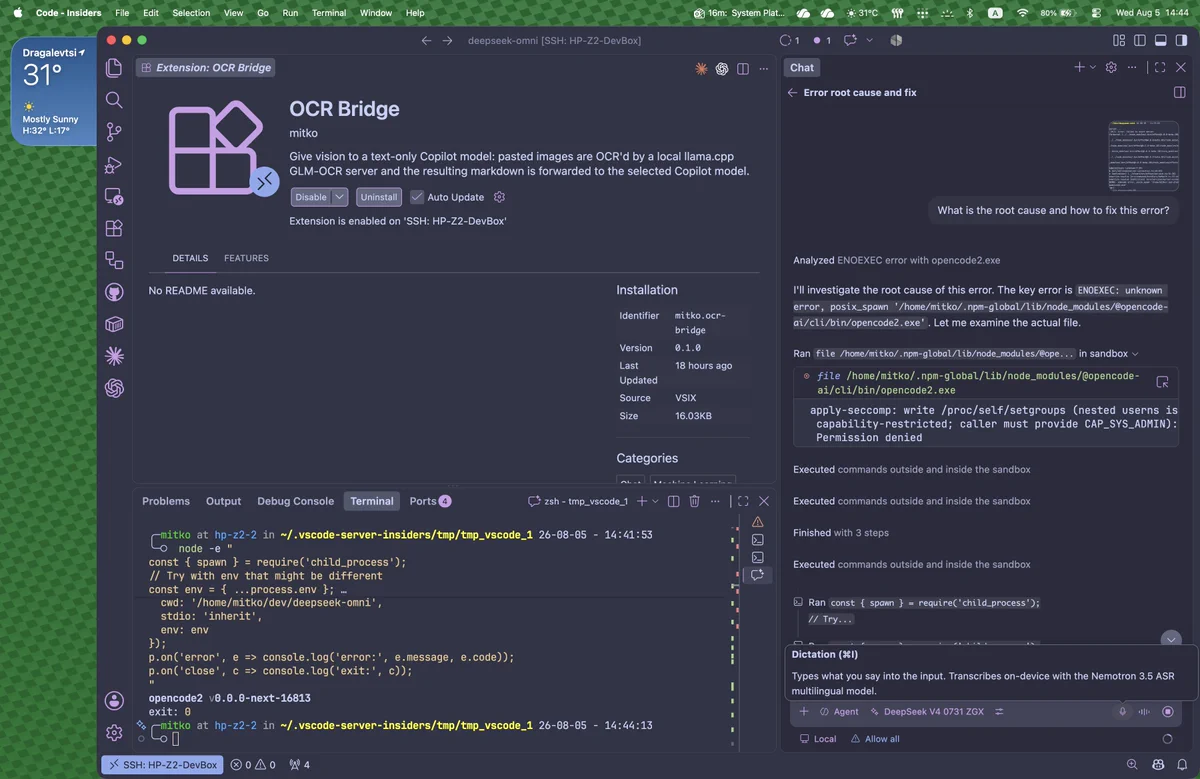Click the Dictation microphone button

click(1122, 712)
